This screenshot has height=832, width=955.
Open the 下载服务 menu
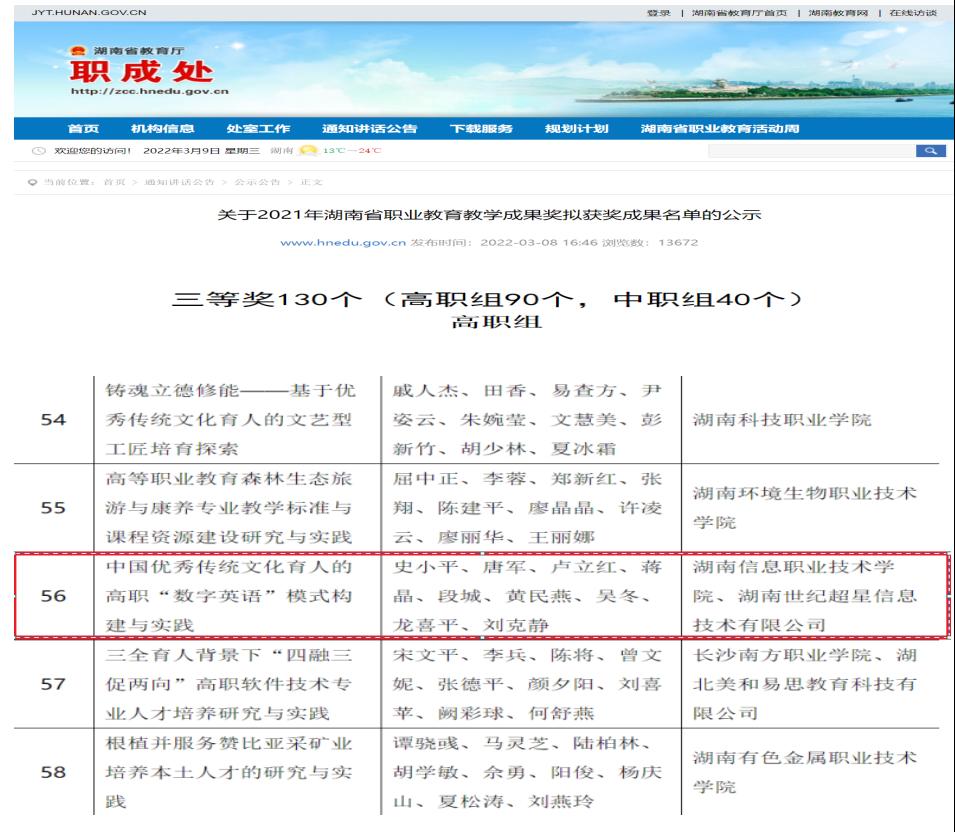coord(481,128)
